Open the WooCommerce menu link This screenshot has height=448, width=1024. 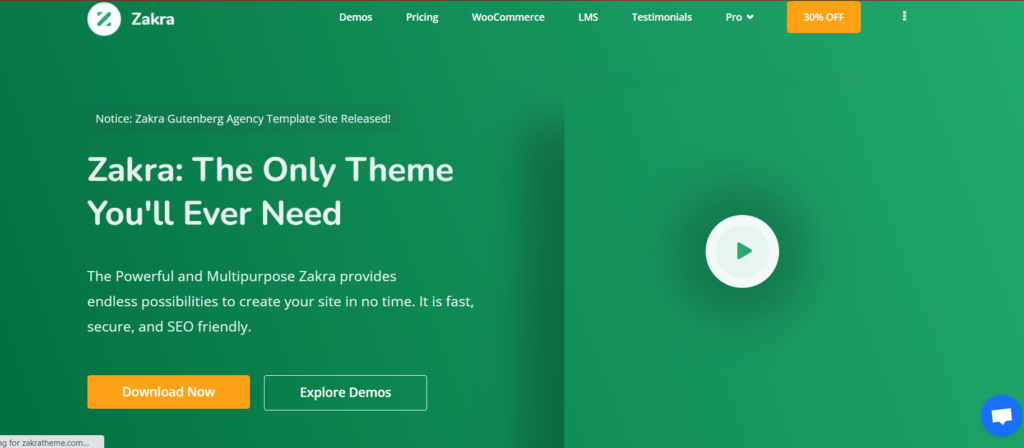508,18
